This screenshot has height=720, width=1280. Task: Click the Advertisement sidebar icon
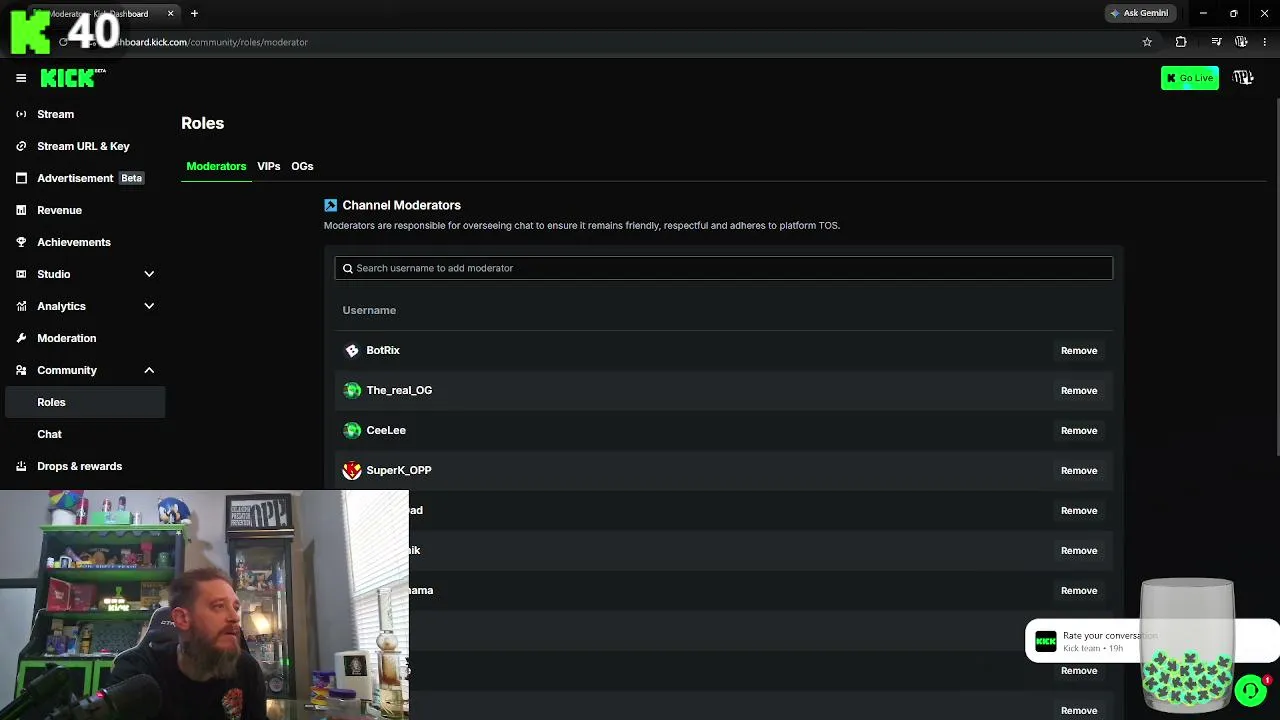[x=21, y=178]
